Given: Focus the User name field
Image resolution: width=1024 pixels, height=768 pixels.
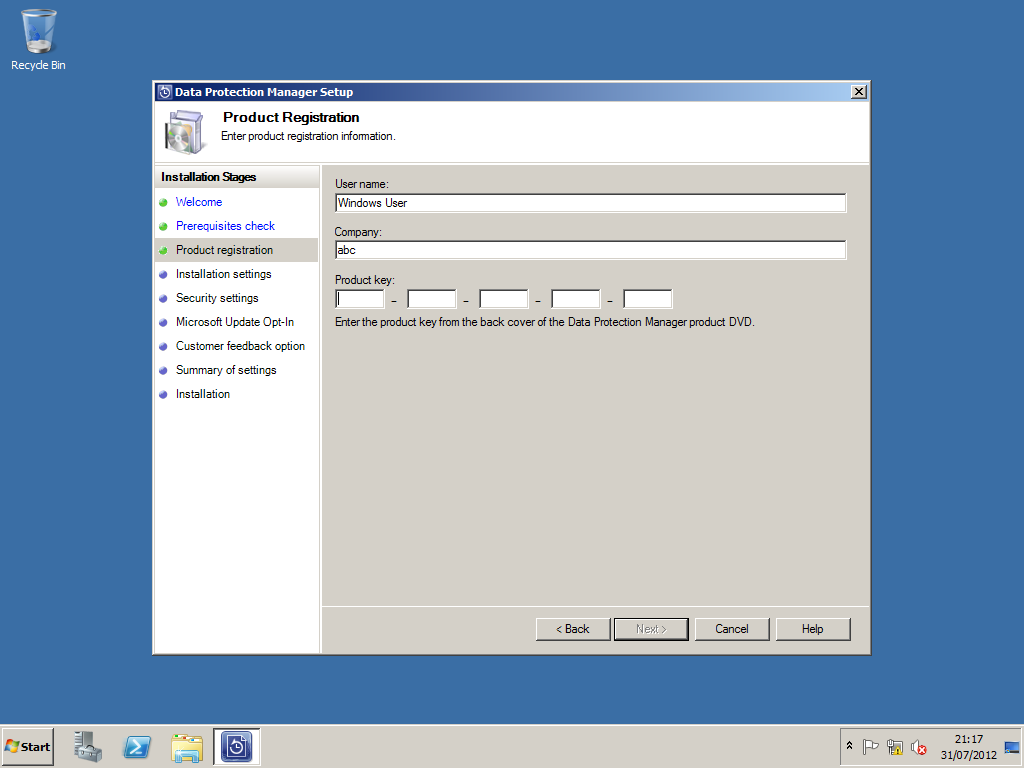Looking at the screenshot, I should [590, 203].
